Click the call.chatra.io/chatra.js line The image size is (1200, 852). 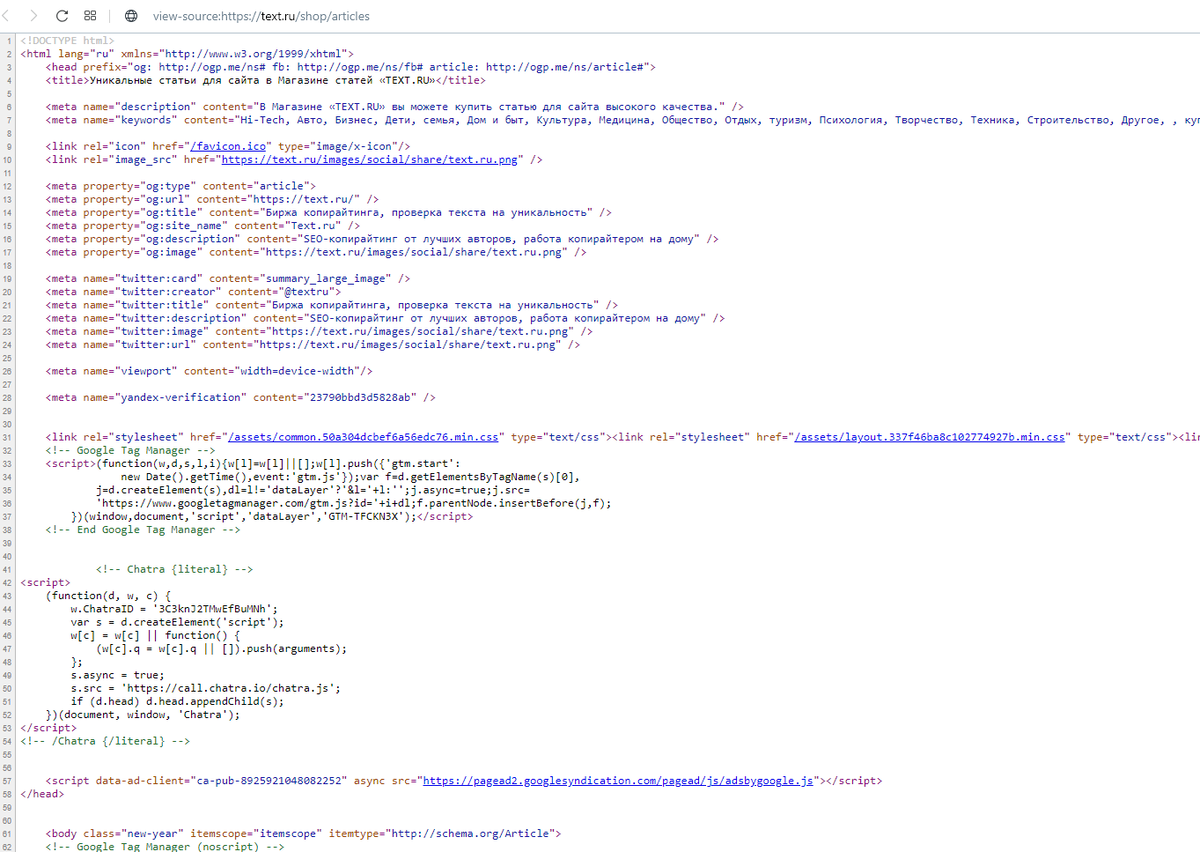(x=206, y=688)
